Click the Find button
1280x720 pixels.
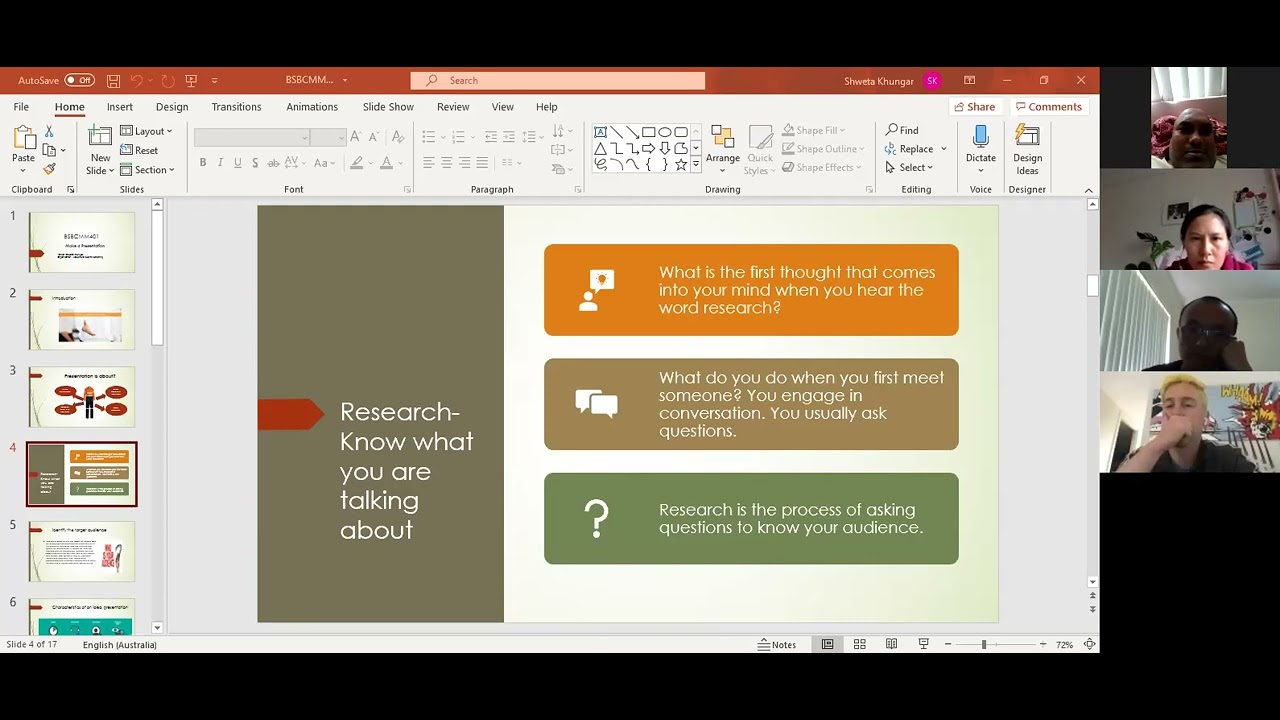902,130
